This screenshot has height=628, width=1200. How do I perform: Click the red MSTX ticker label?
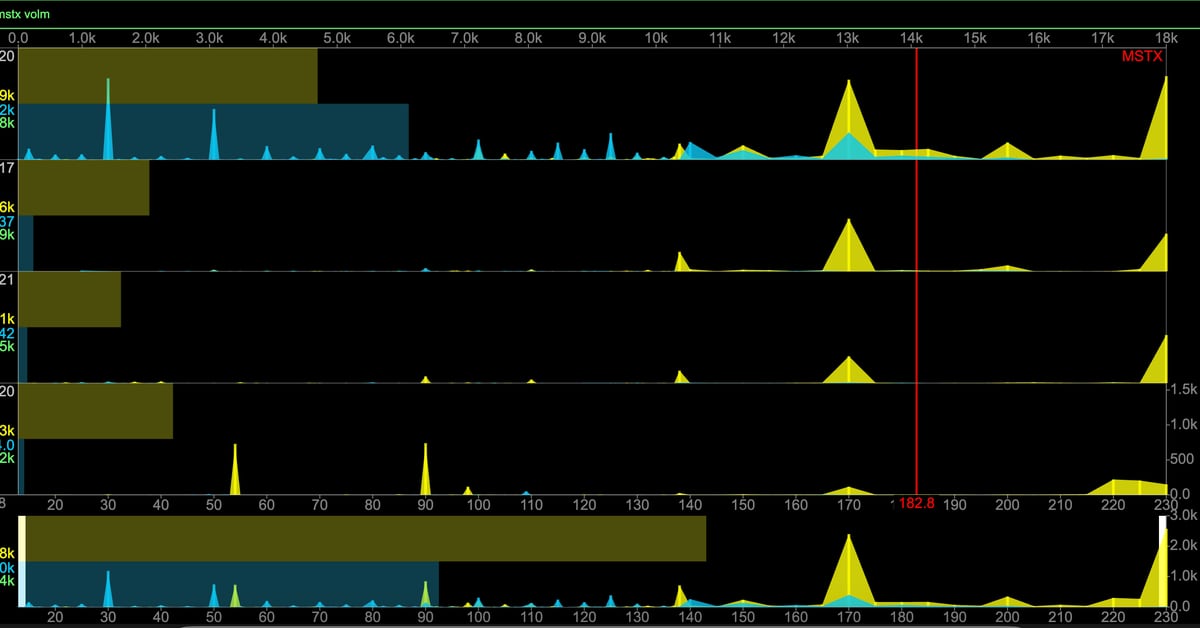[x=1143, y=57]
